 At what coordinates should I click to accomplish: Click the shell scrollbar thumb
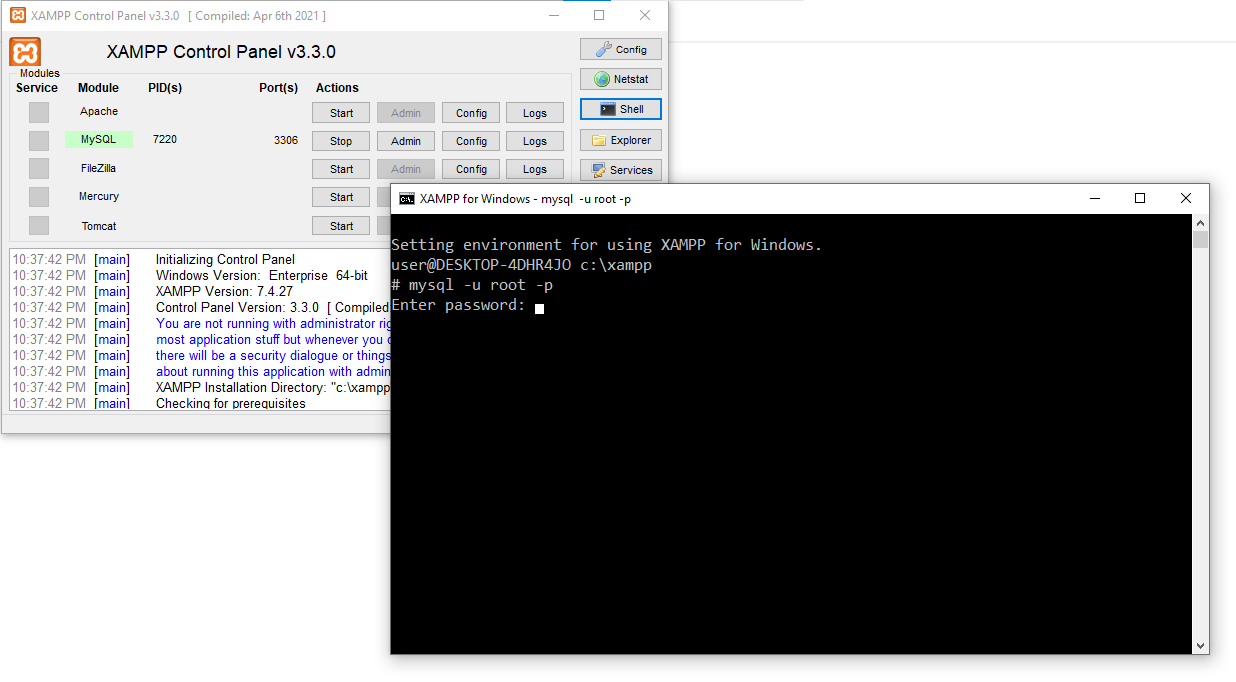tap(1201, 238)
